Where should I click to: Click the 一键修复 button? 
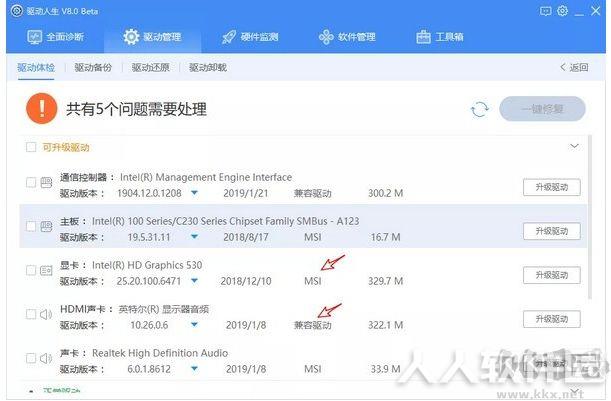click(x=542, y=109)
